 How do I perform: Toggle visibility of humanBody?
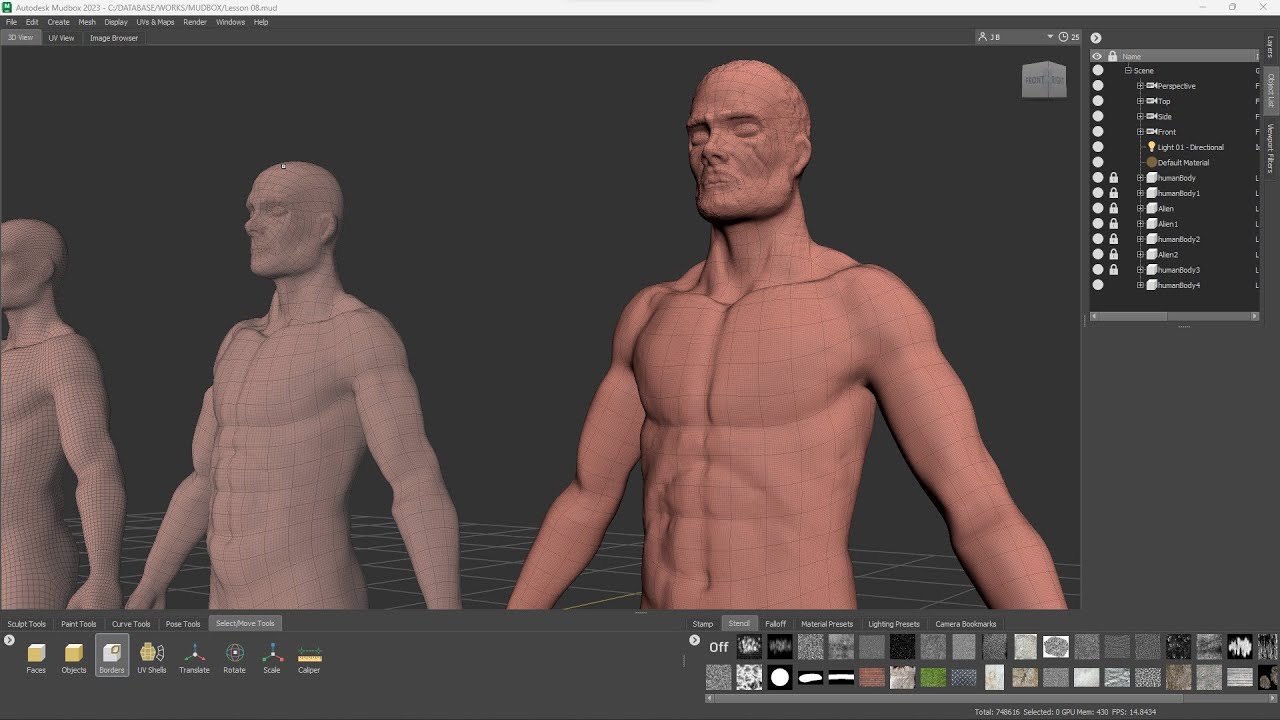pyautogui.click(x=1098, y=178)
